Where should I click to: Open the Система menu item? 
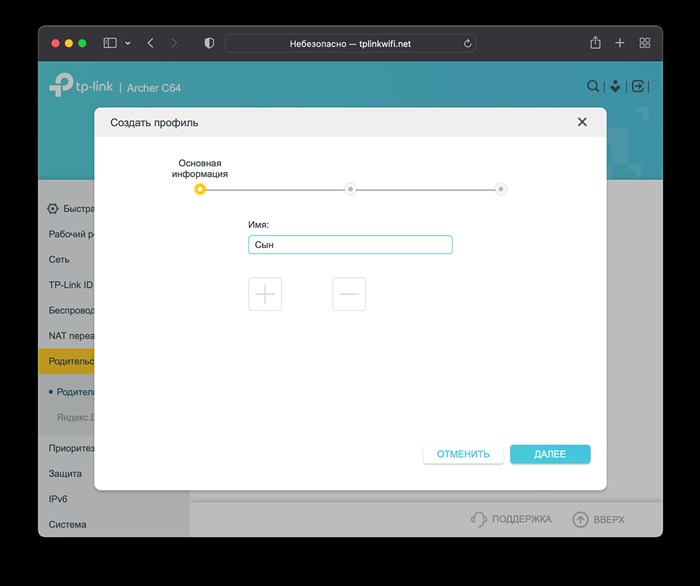coord(67,524)
